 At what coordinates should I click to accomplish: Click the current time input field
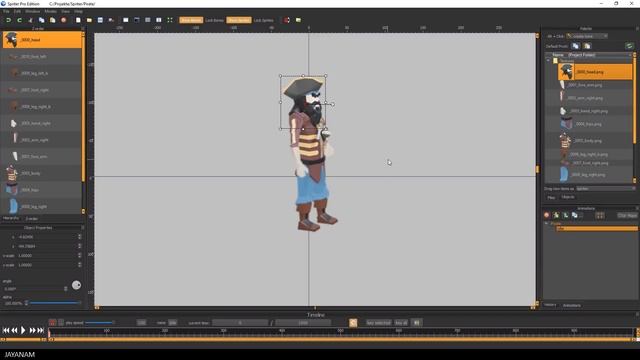pos(240,323)
